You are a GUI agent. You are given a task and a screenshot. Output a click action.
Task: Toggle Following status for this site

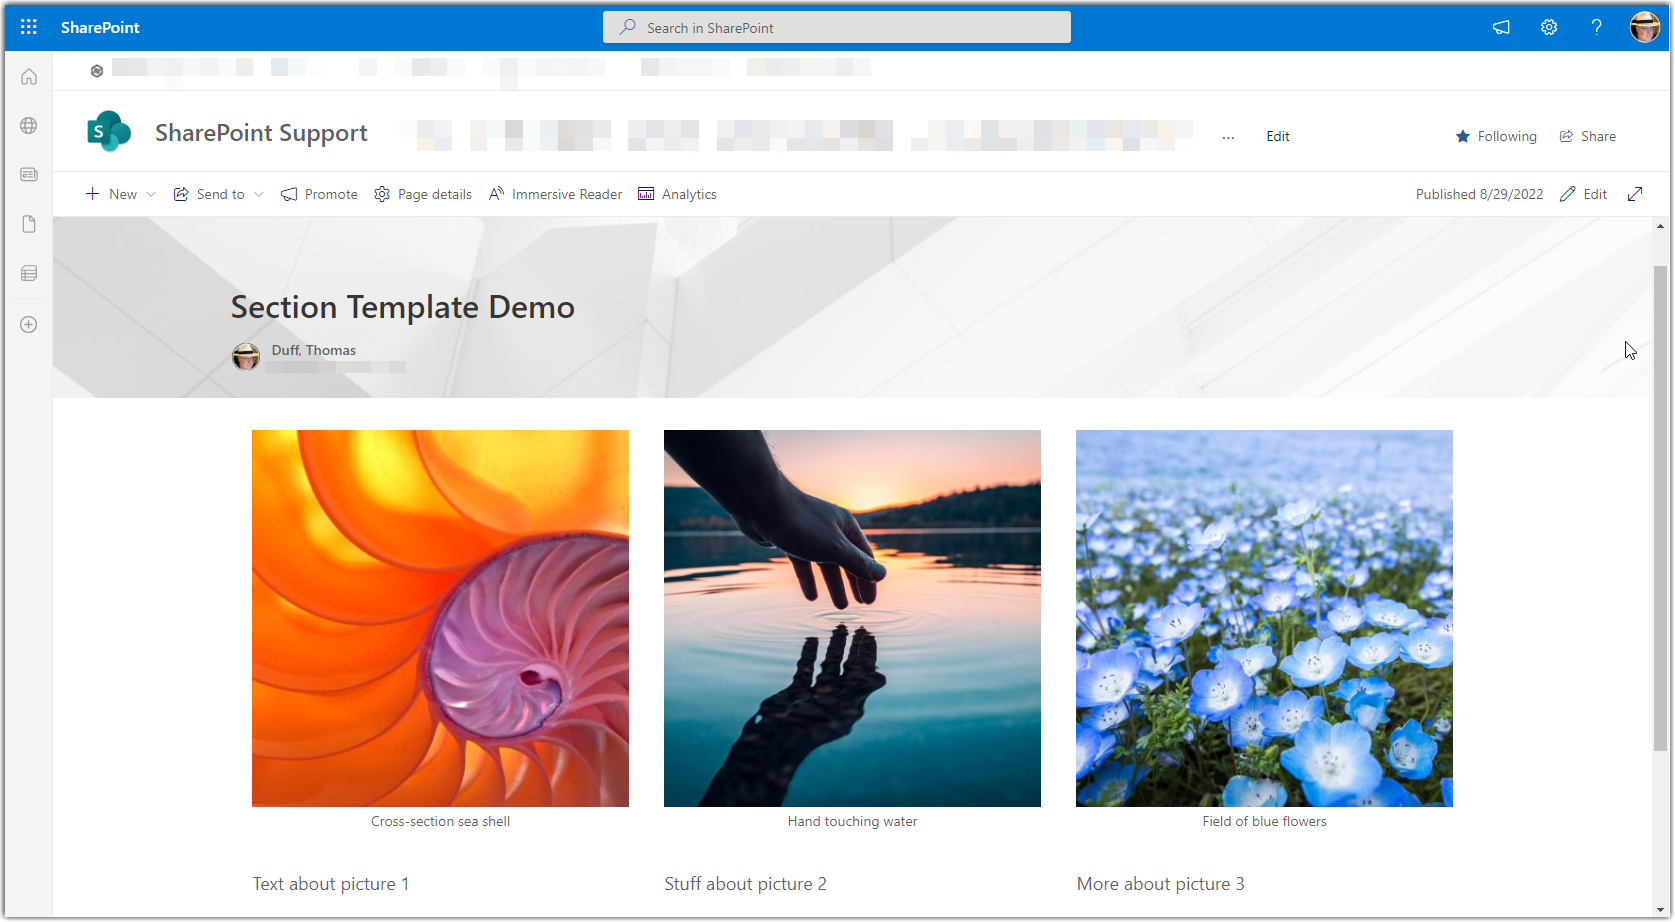(x=1496, y=135)
